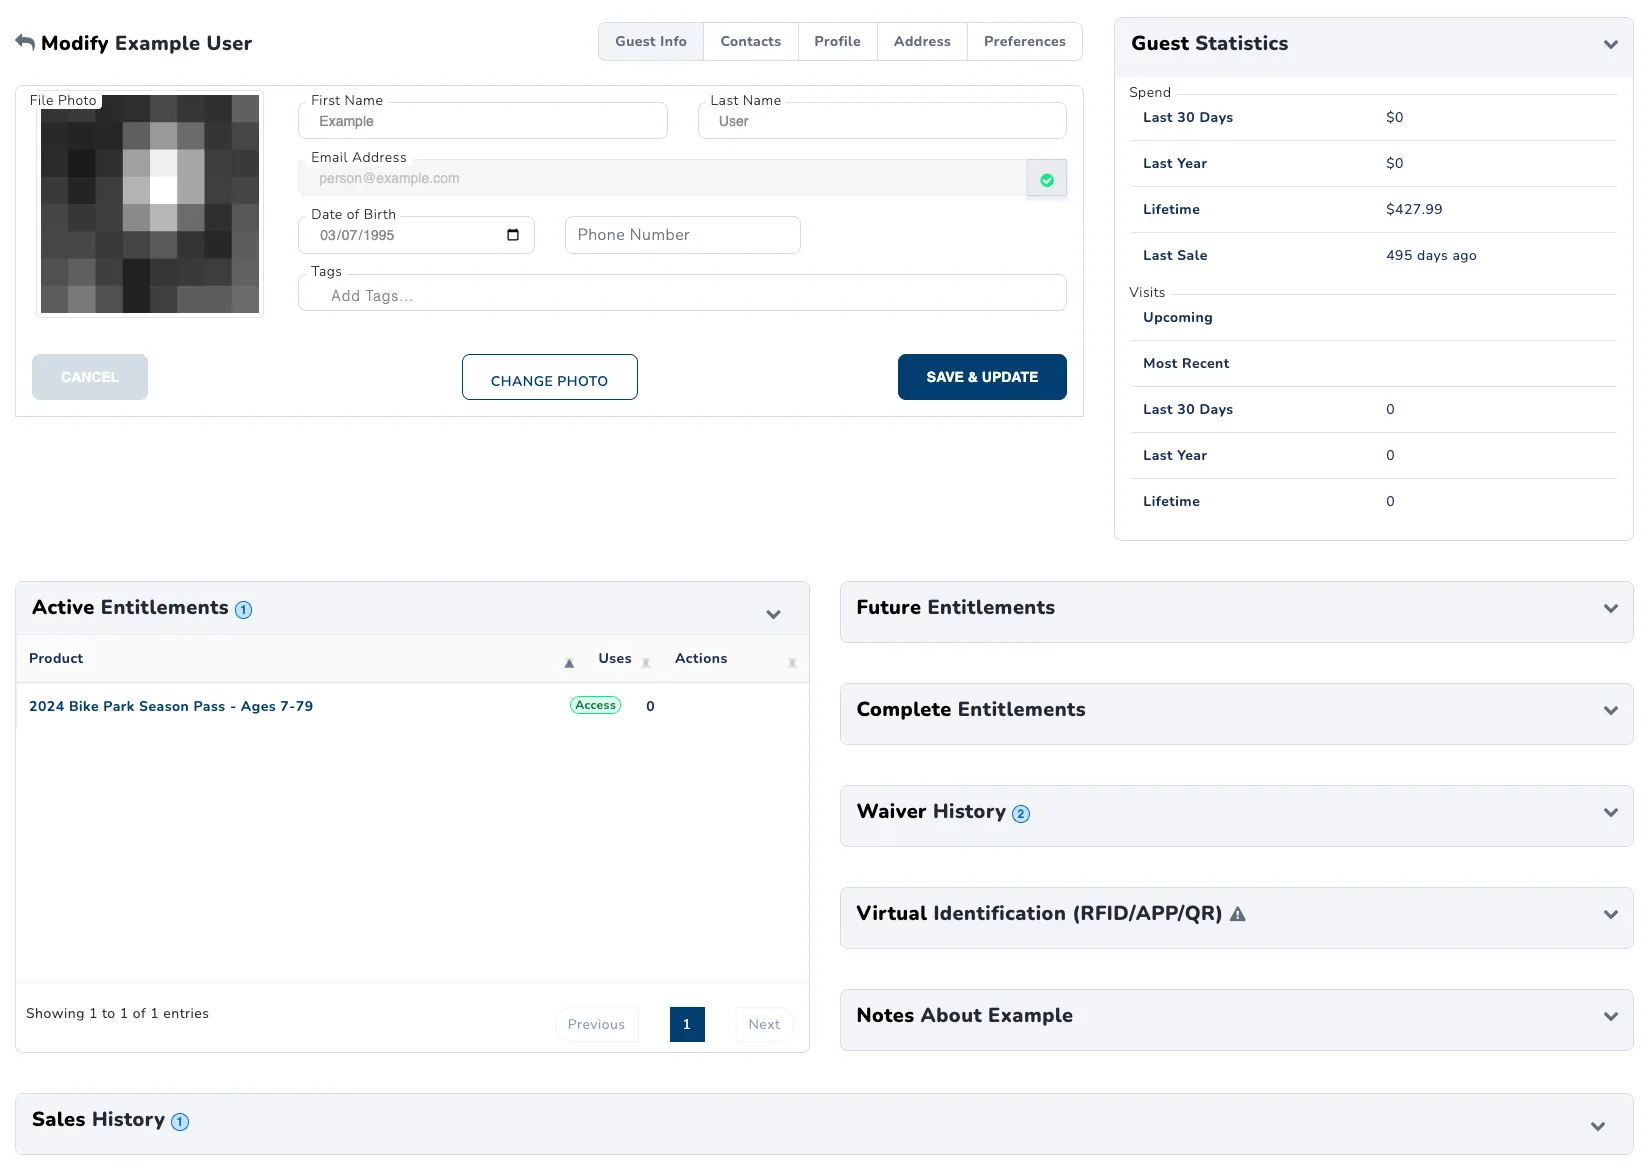Click the guest file photo thumbnail
Screen dimensions: 1648x1174
tap(150, 204)
